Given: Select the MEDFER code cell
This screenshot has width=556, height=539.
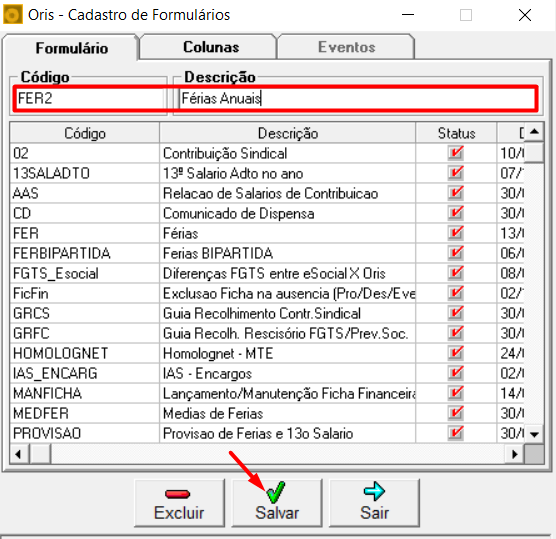Looking at the screenshot, I should coord(85,413).
